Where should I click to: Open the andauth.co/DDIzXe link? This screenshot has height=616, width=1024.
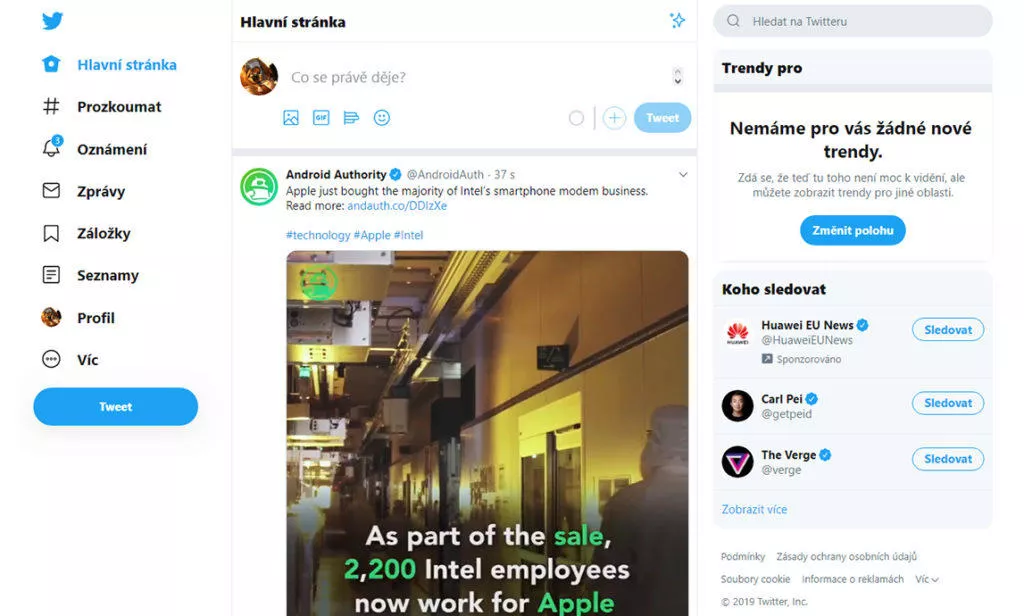tap(397, 206)
